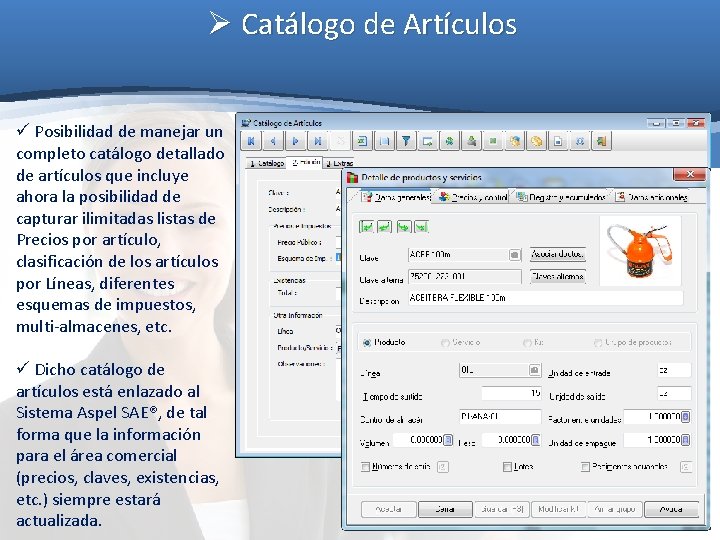Click the Unidad de salida field
This screenshot has height=540, width=720.
674,394
